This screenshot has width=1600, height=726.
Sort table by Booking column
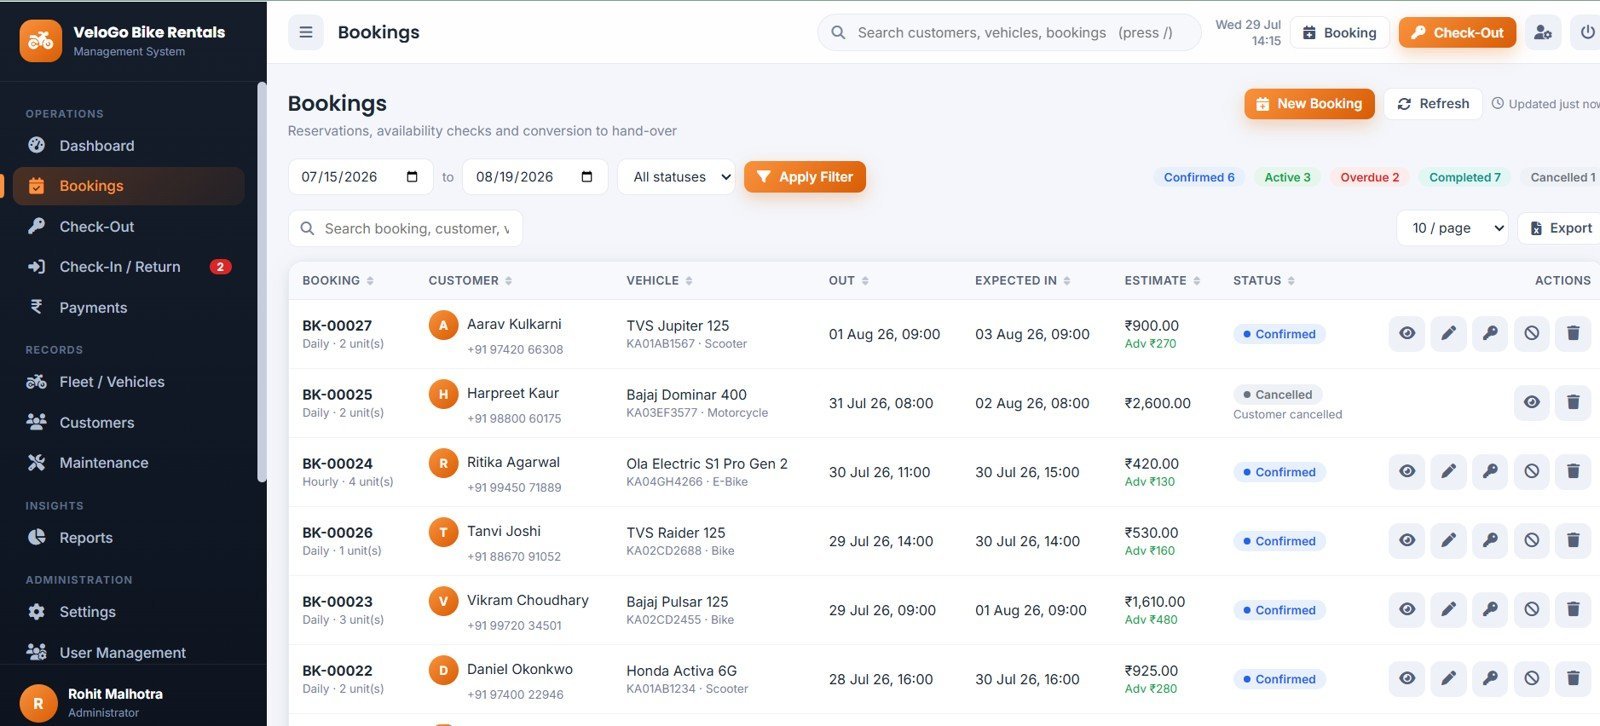tap(338, 281)
